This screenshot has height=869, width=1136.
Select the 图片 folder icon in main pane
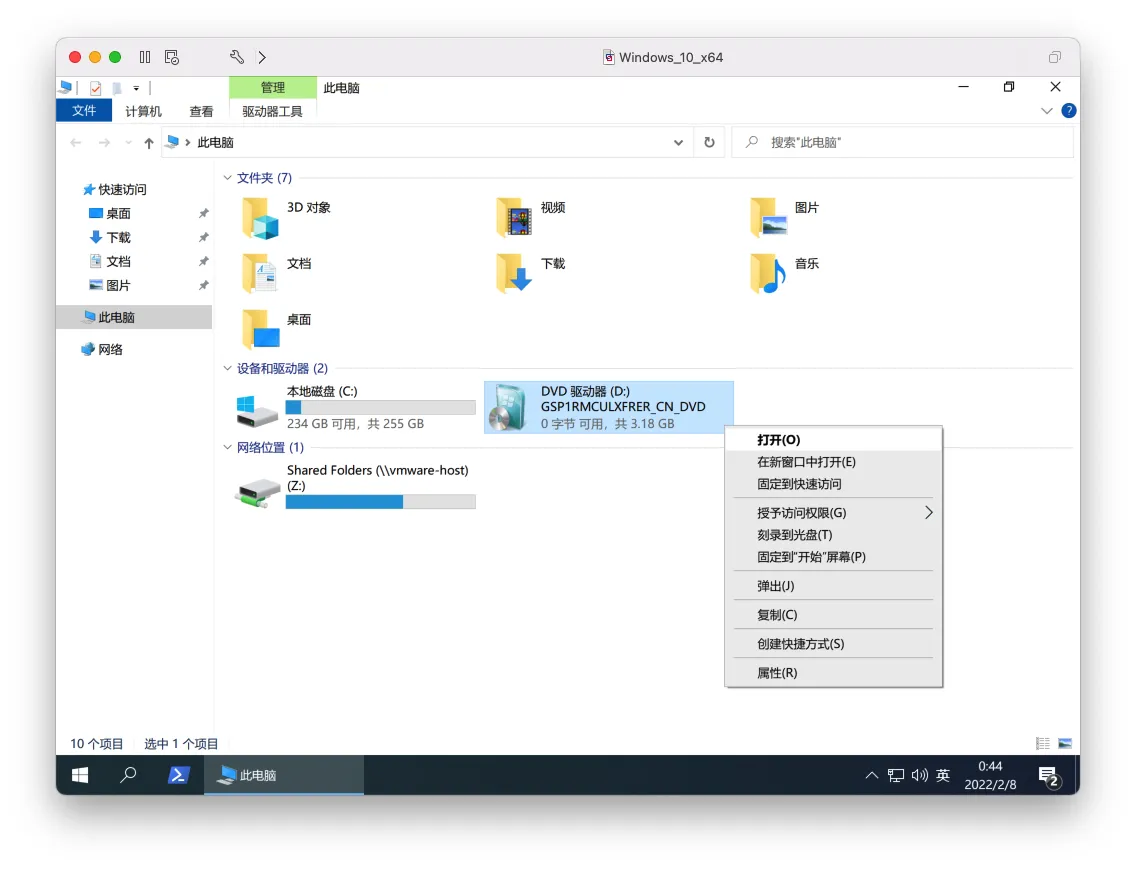(769, 218)
